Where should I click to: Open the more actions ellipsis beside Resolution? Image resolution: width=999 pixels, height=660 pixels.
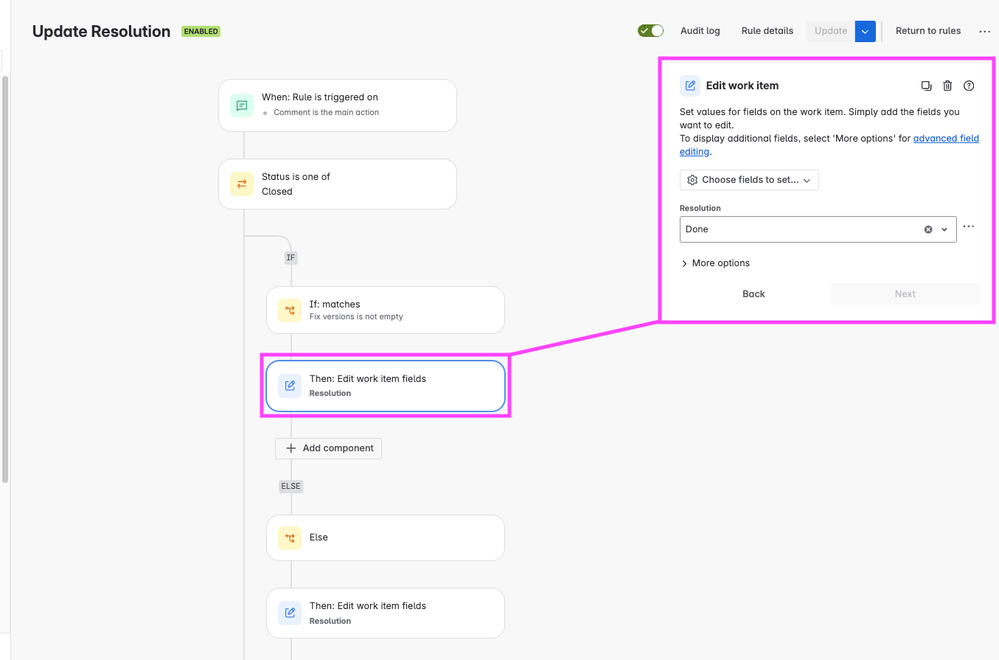[x=968, y=227]
